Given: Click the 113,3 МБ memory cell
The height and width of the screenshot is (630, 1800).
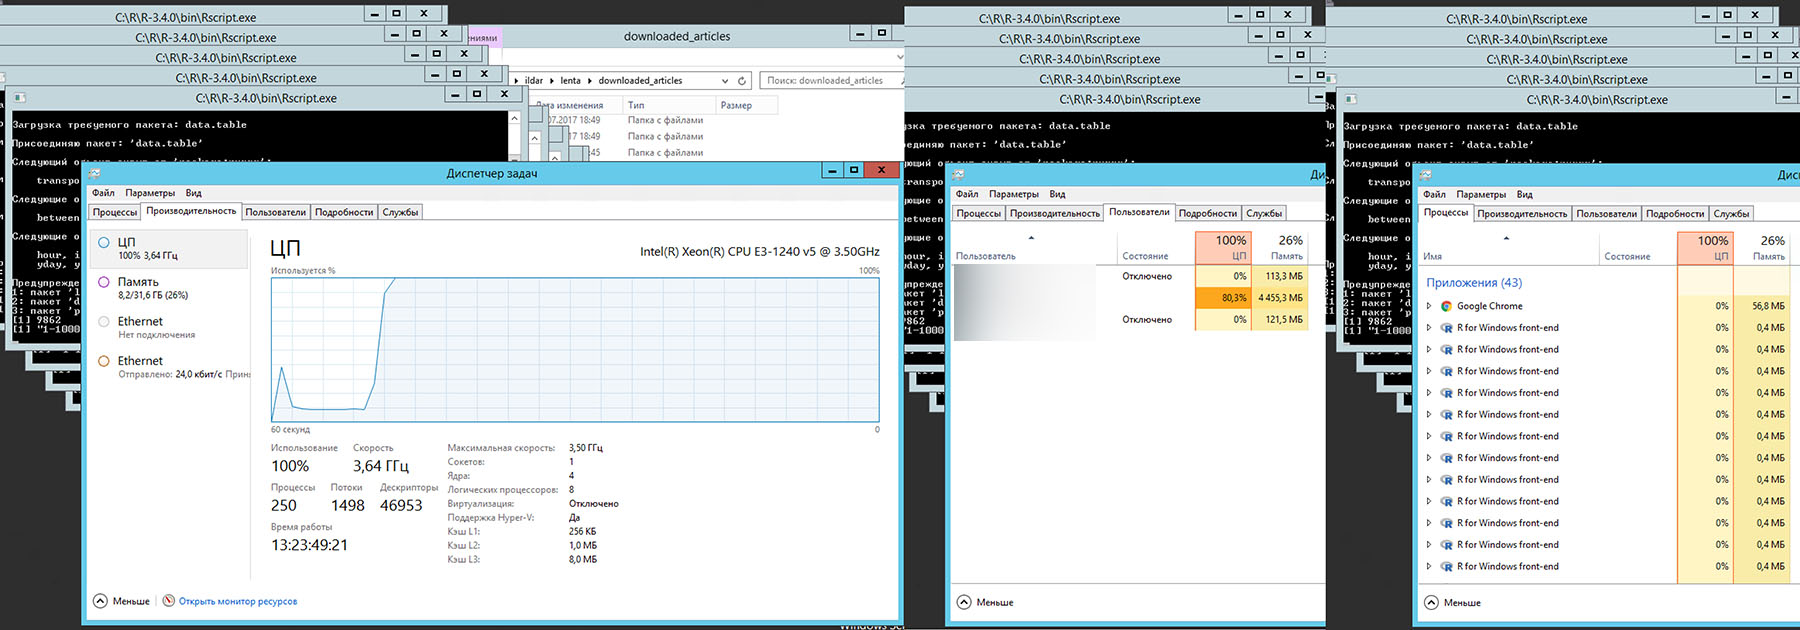Looking at the screenshot, I should (x=1280, y=276).
